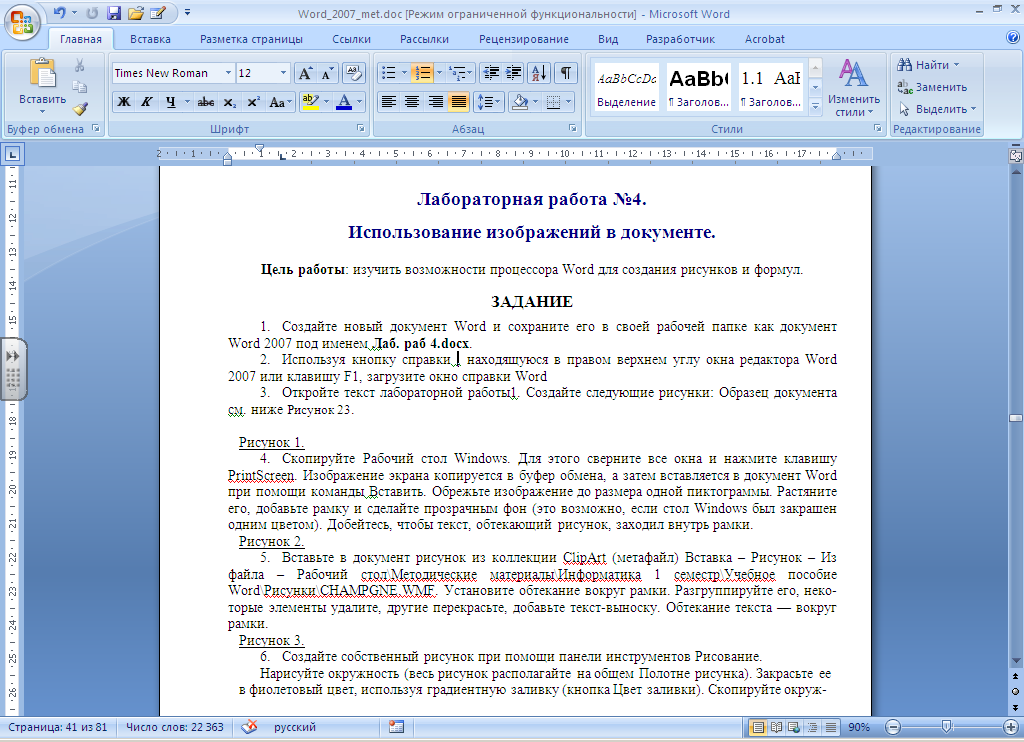Apply yellow text highlight color
The height and width of the screenshot is (742, 1024).
point(310,102)
